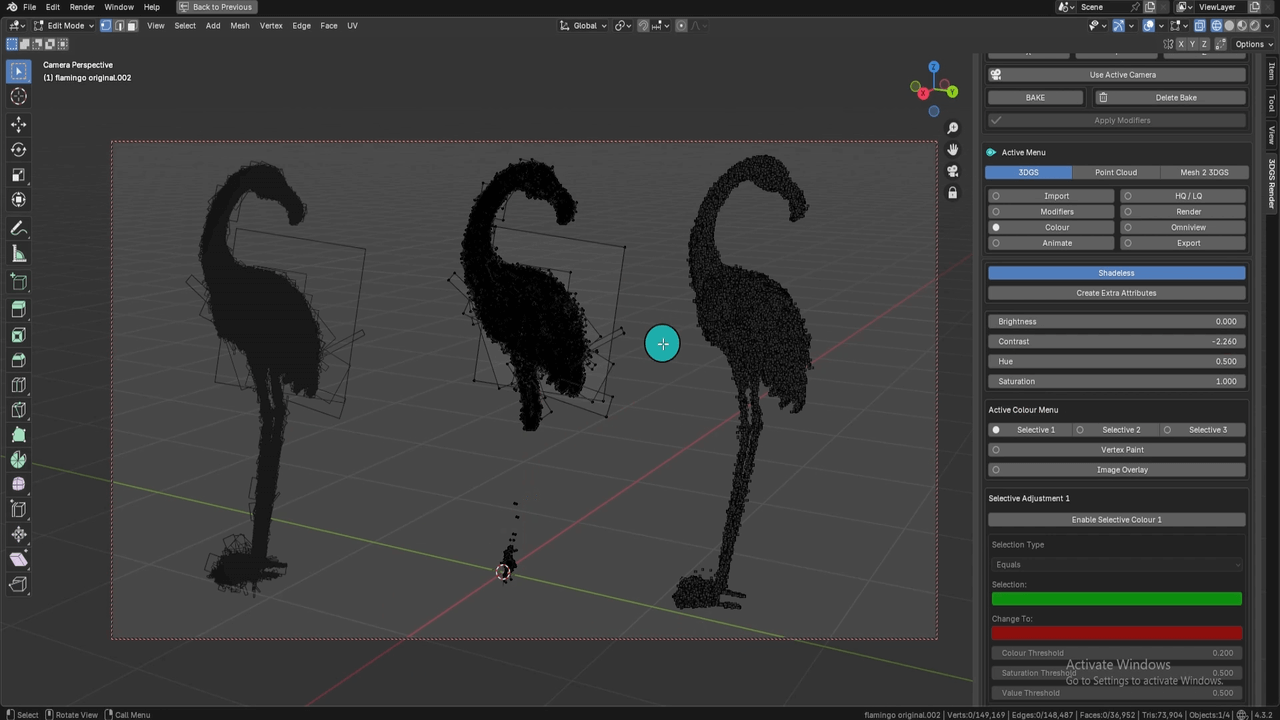Choose the Annotate pencil tool
This screenshot has width=1280, height=720.
[18, 229]
